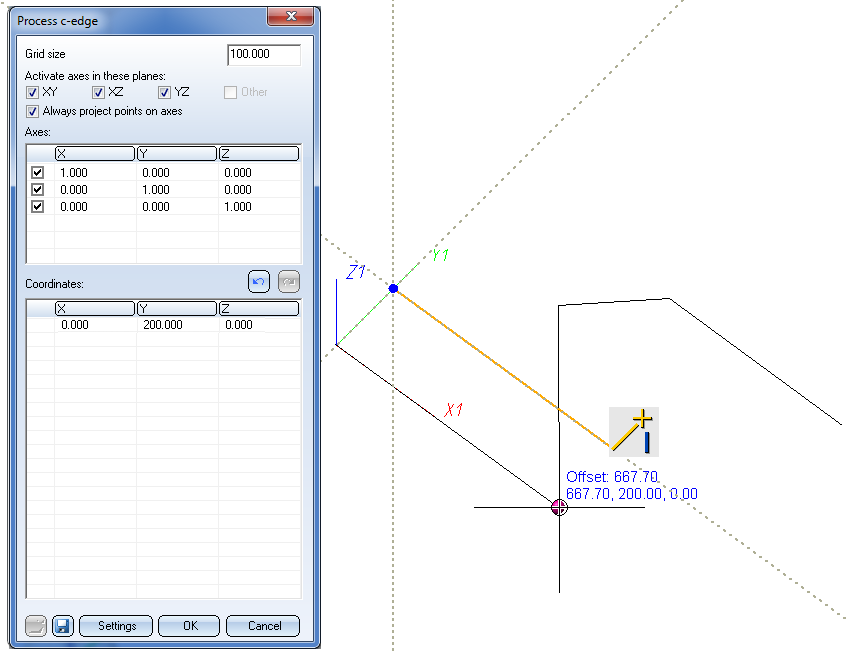Open the Settings button
This screenshot has width=849, height=651.
click(116, 626)
